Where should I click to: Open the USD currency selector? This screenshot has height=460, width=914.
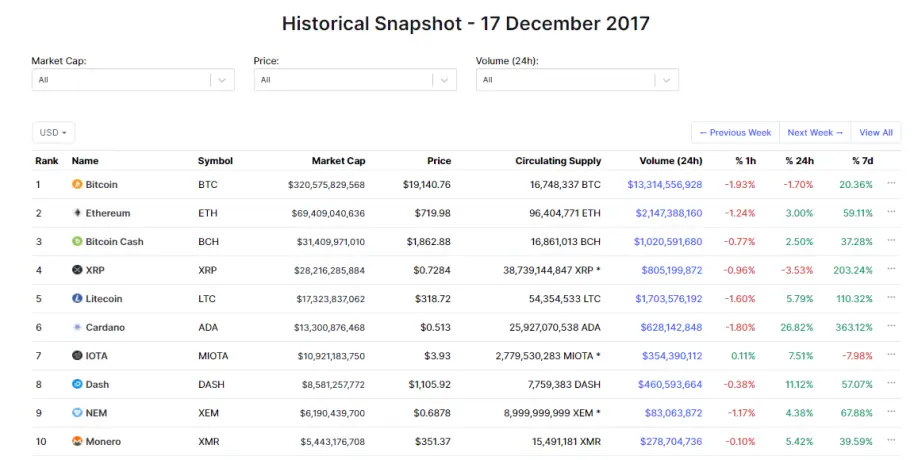coord(53,132)
